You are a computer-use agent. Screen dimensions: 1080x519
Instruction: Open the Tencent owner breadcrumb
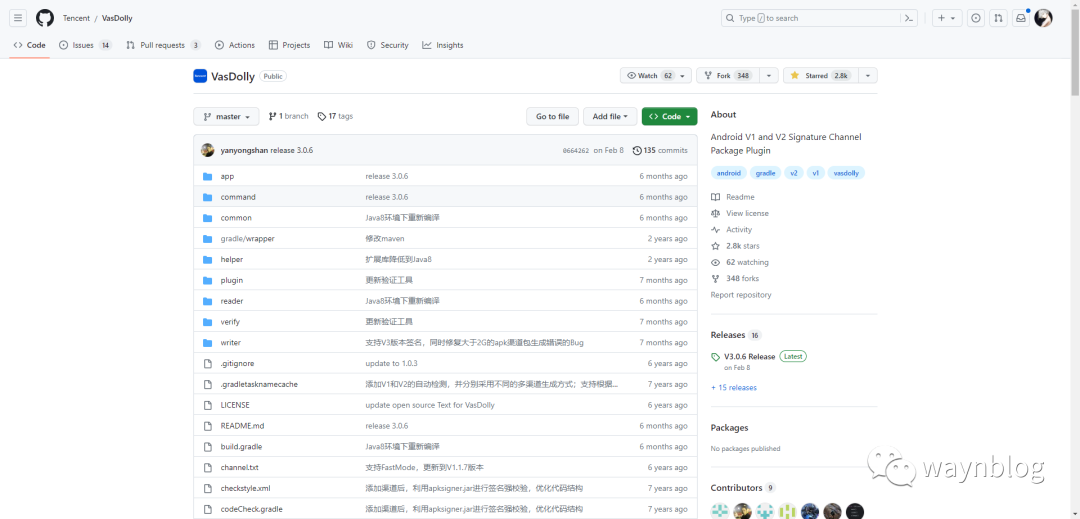click(x=76, y=19)
